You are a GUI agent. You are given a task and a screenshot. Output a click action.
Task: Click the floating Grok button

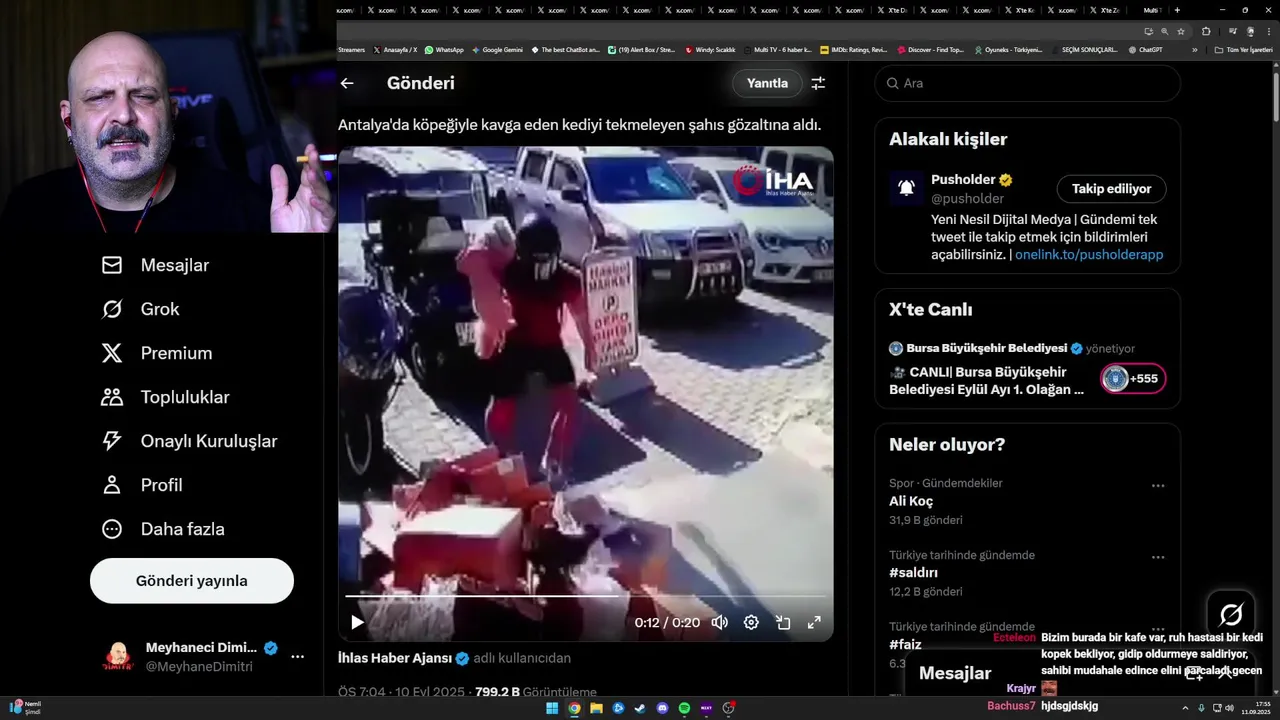click(x=1231, y=614)
